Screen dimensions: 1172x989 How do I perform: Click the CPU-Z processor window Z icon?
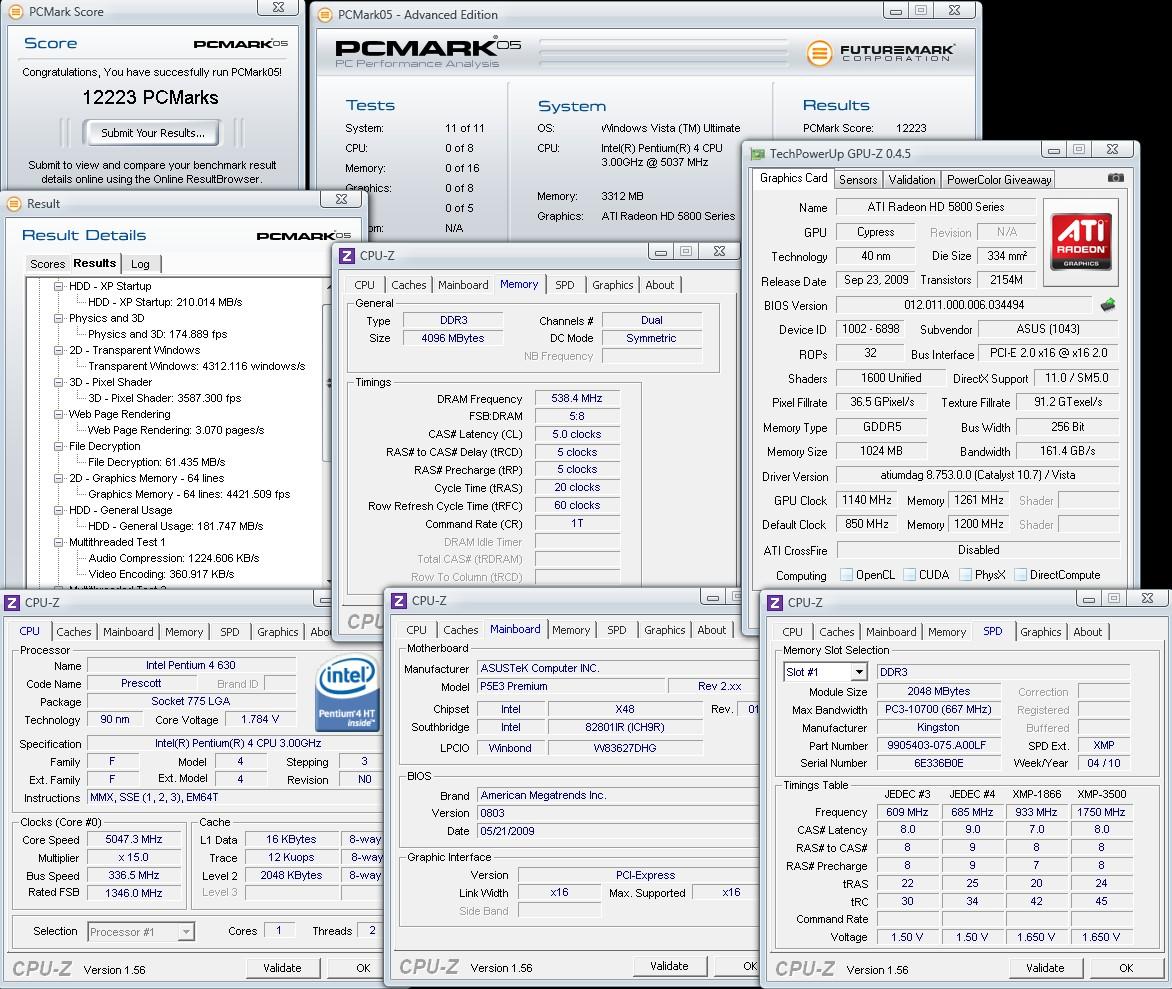point(12,603)
